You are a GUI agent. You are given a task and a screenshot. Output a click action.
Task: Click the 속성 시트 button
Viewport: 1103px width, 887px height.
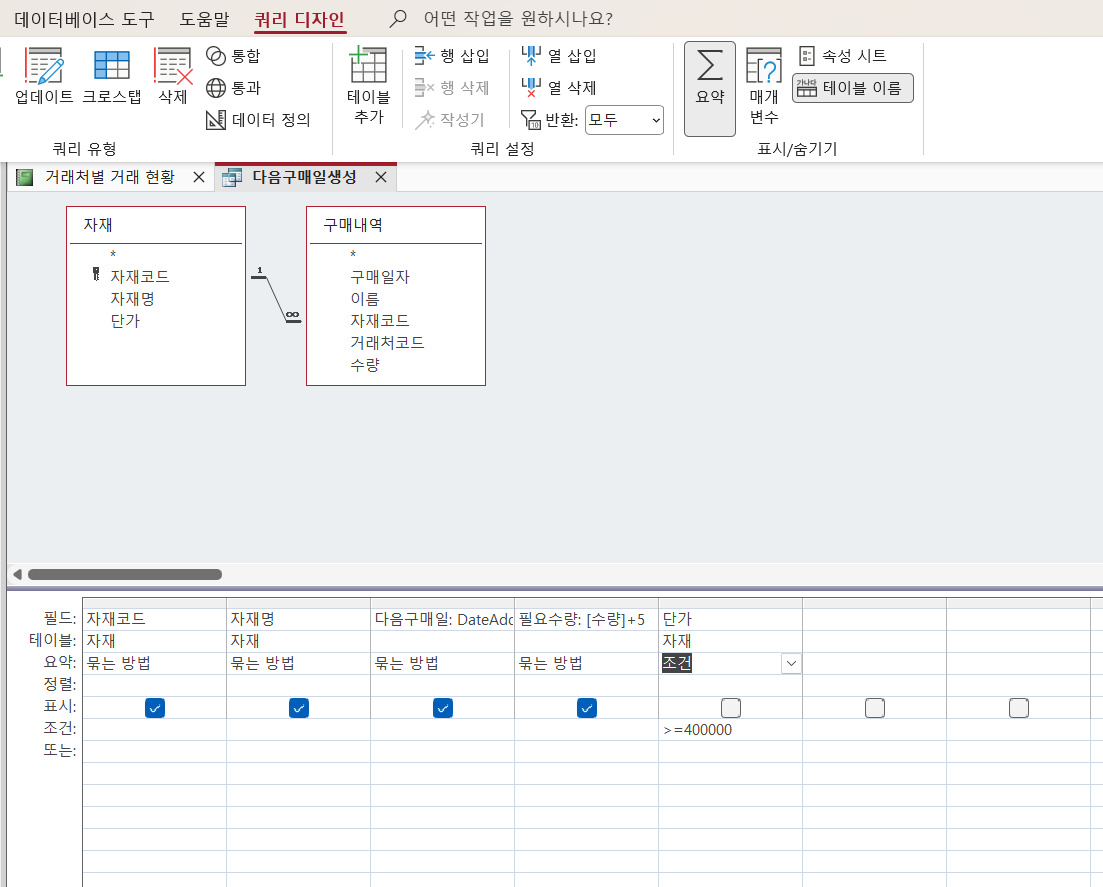pos(844,56)
